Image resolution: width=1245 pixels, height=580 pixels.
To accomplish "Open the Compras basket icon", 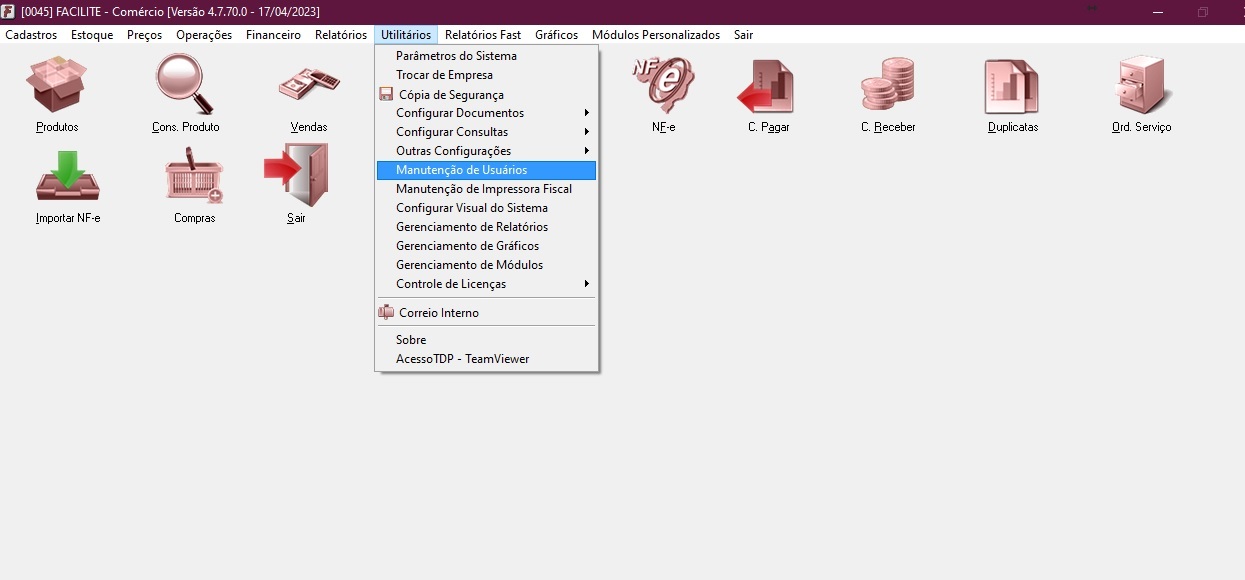I will [194, 175].
